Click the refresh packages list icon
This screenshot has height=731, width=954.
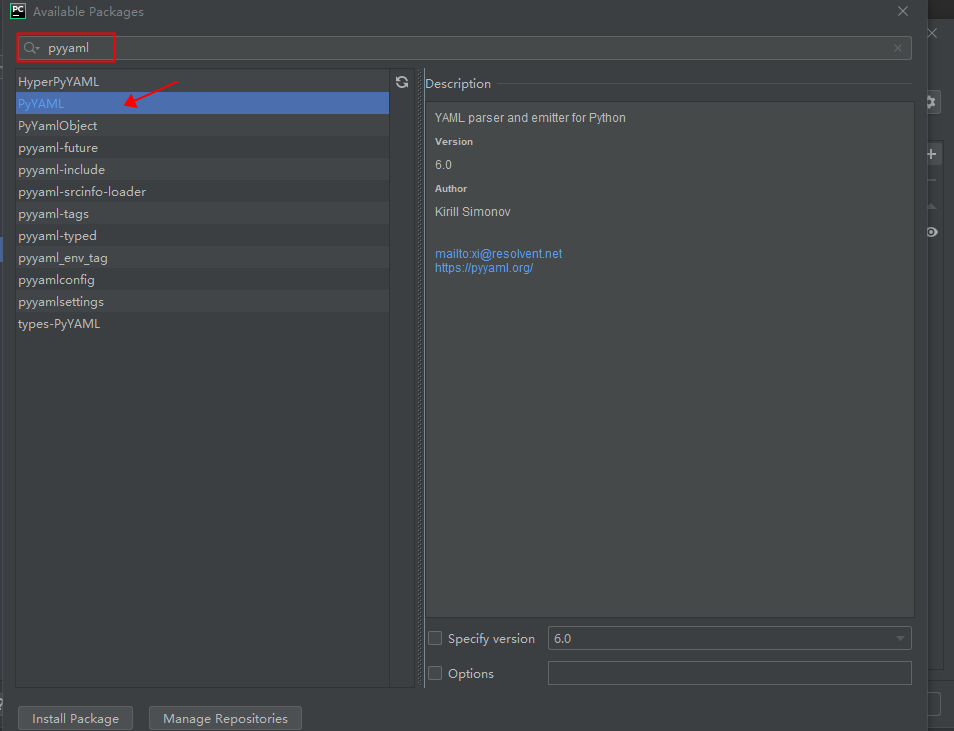click(402, 82)
